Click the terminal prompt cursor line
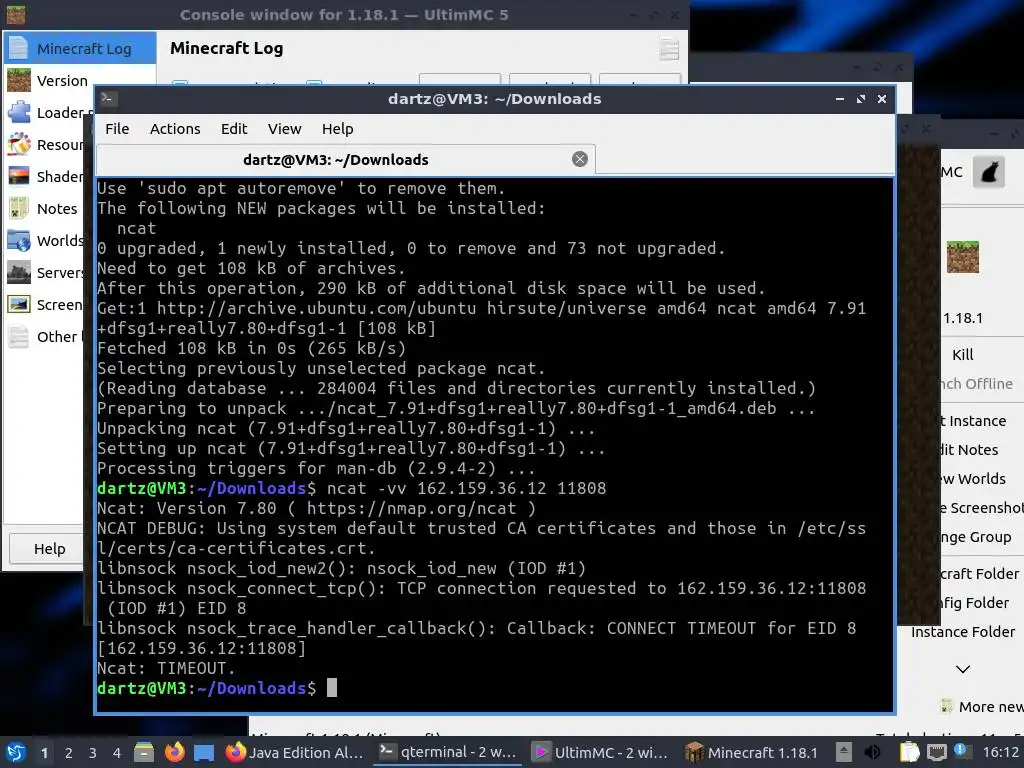The width and height of the screenshot is (1024, 768). pyautogui.click(x=217, y=688)
